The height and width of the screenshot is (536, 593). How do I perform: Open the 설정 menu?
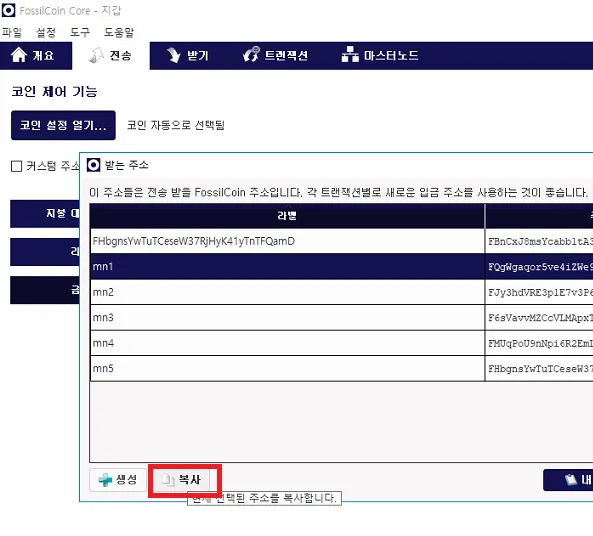pos(46,32)
